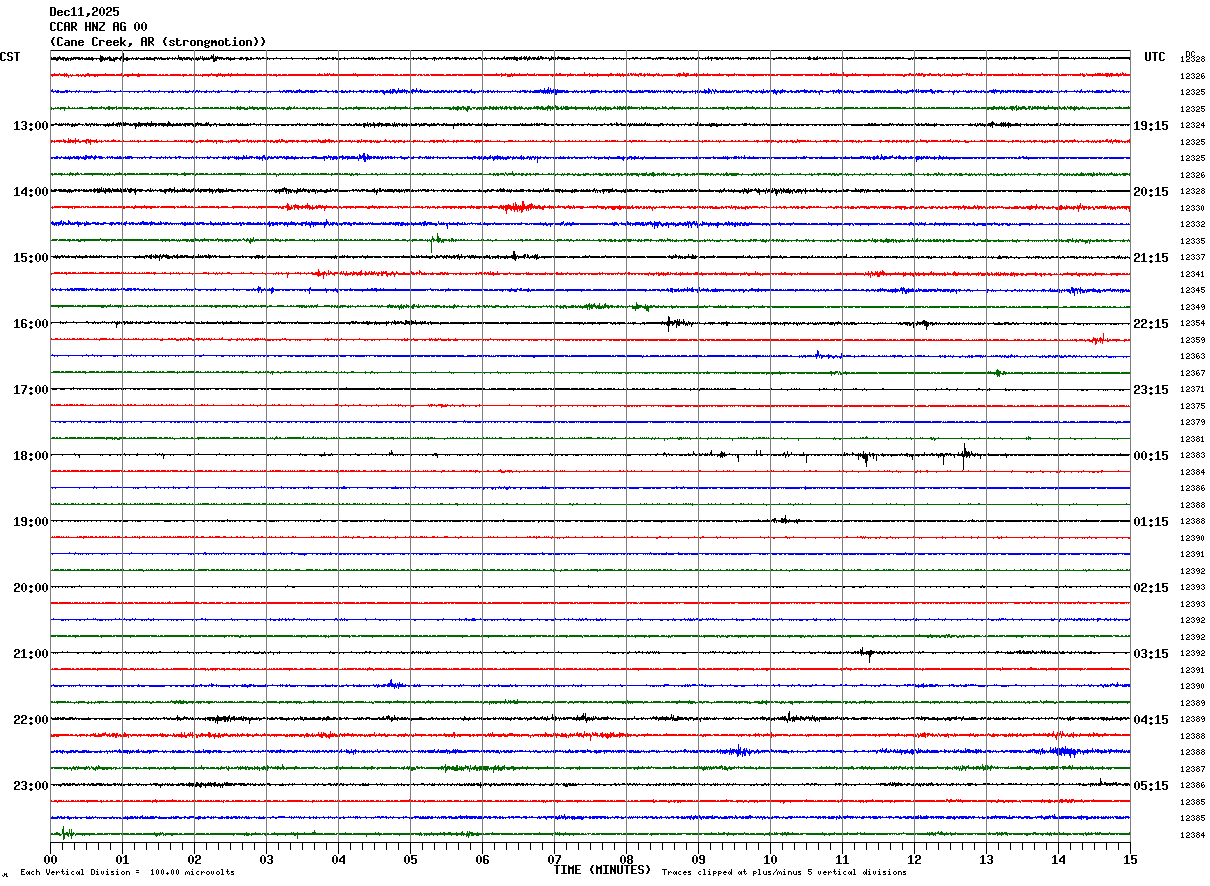Click the DC offset value 12324
This screenshot has width=1210, height=886.
click(1192, 126)
